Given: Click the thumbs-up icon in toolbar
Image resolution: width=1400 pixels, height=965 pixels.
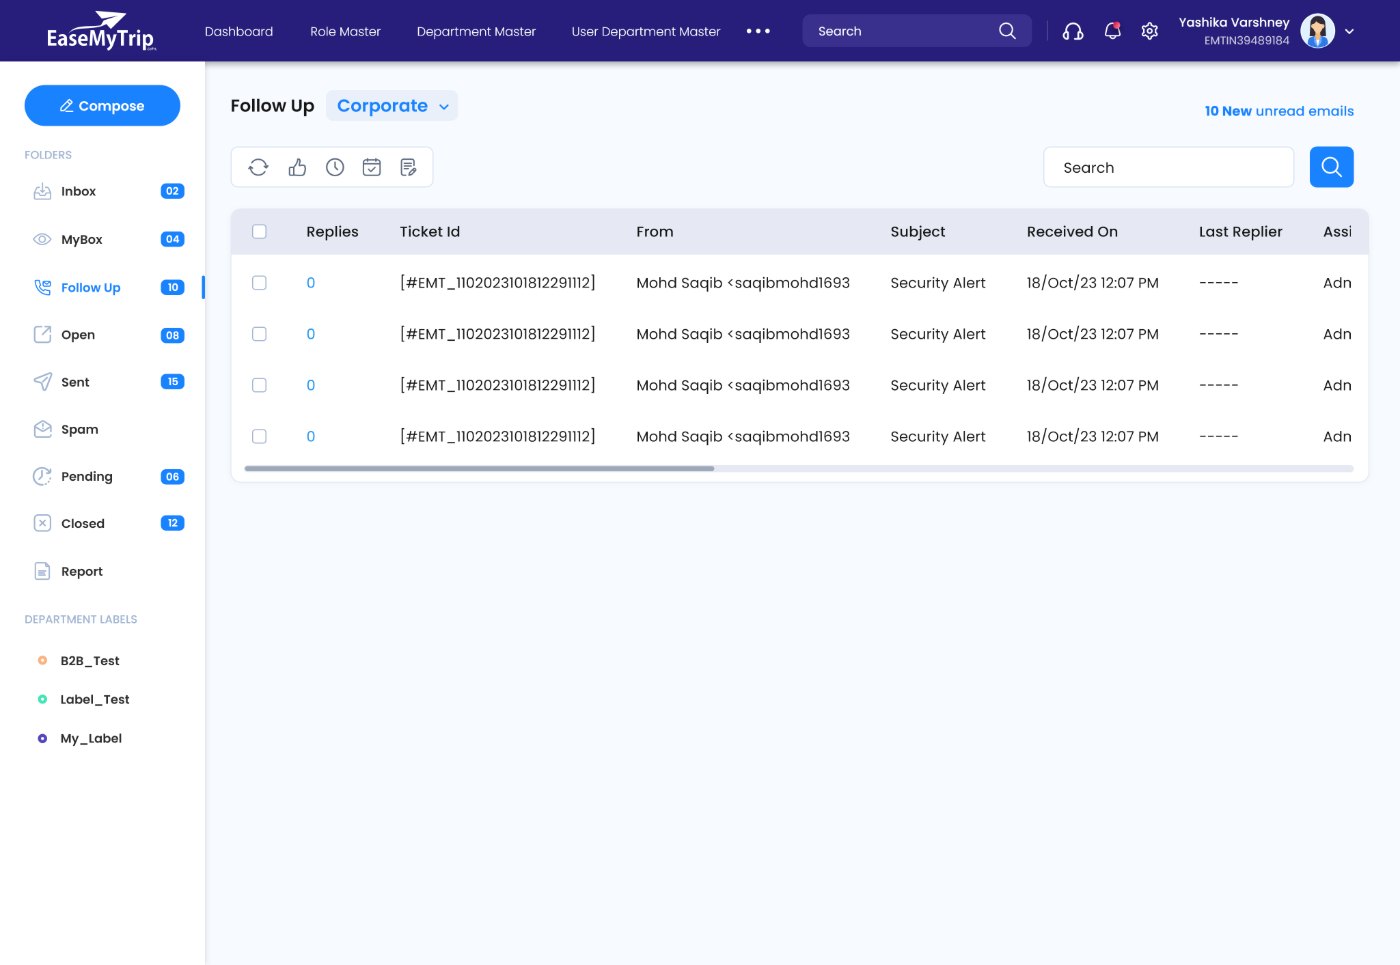Looking at the screenshot, I should tap(297, 167).
